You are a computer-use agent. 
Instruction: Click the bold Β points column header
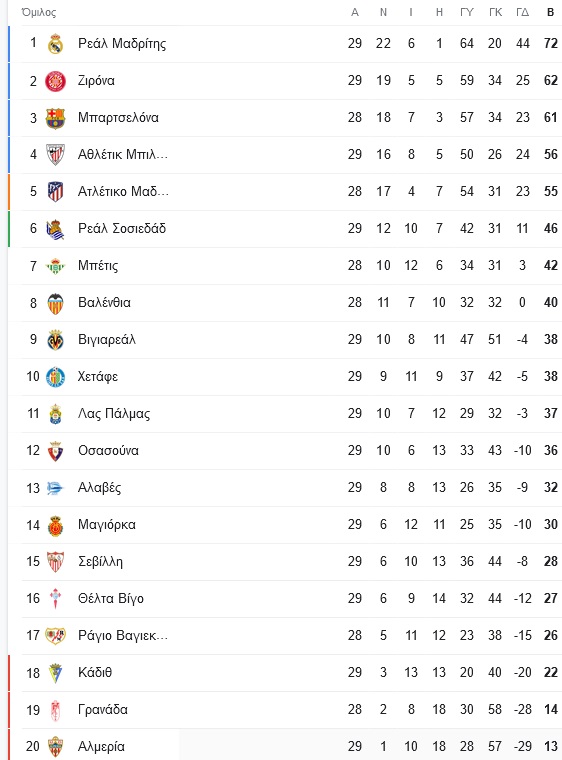pyautogui.click(x=550, y=13)
